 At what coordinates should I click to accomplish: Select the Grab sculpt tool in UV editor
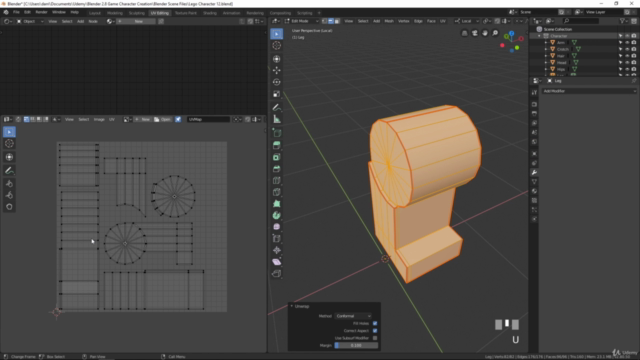[9, 184]
